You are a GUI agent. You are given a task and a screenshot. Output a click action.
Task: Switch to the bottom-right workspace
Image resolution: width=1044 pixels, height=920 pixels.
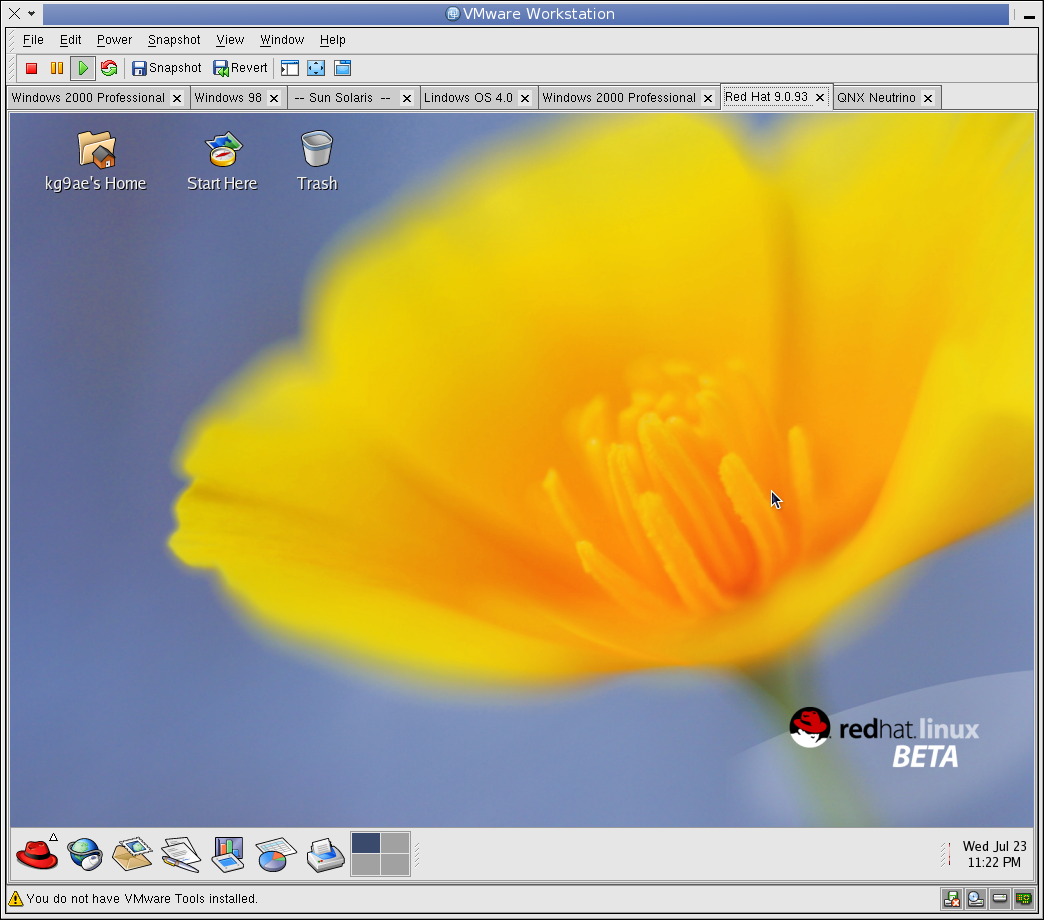click(395, 865)
